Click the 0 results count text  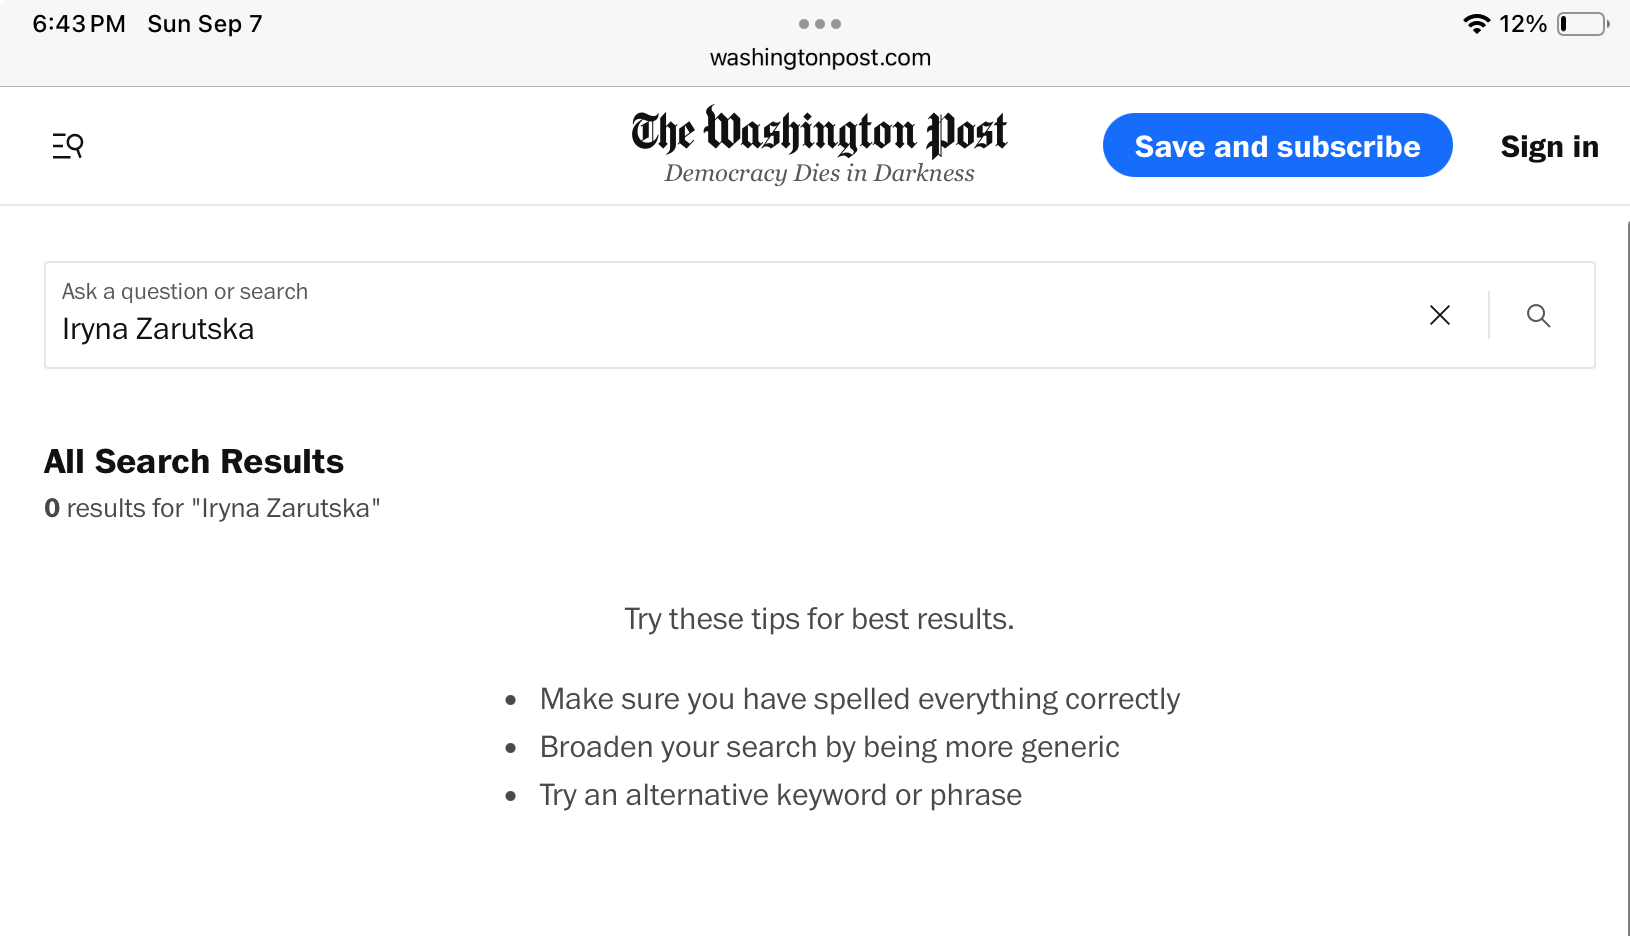tap(212, 508)
